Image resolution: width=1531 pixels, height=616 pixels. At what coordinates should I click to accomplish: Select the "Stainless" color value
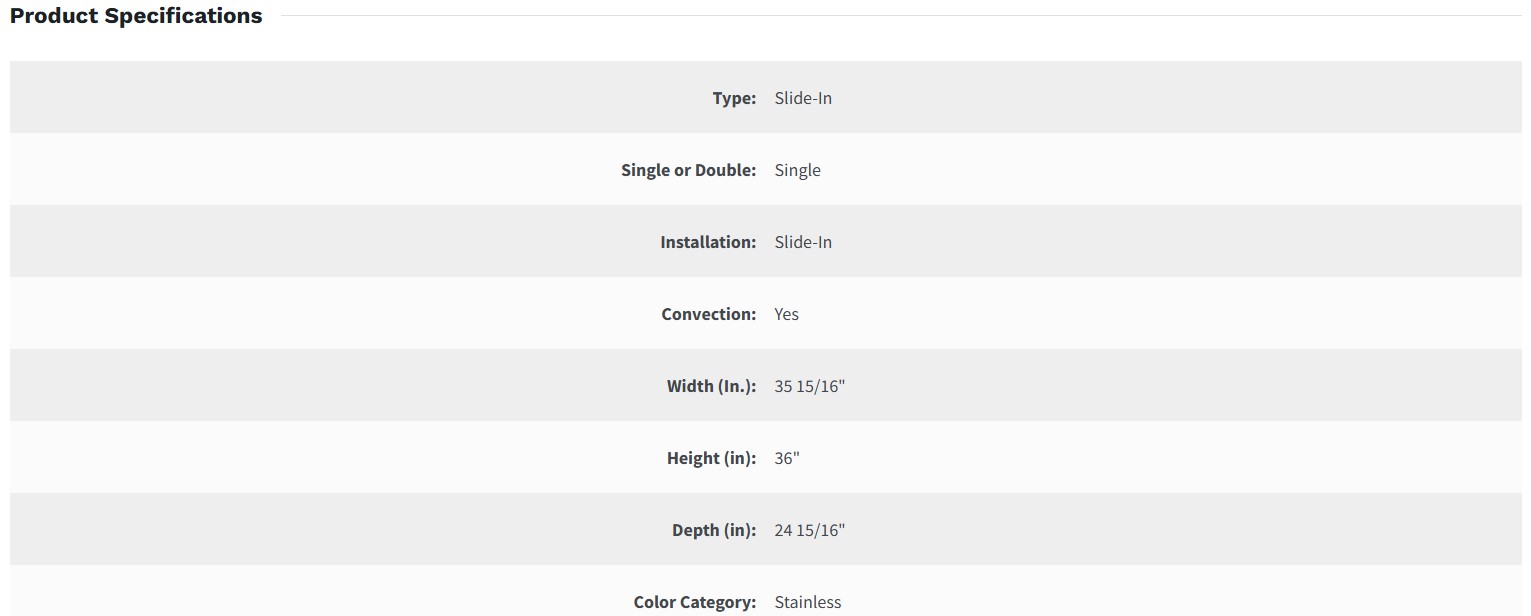[x=807, y=602]
